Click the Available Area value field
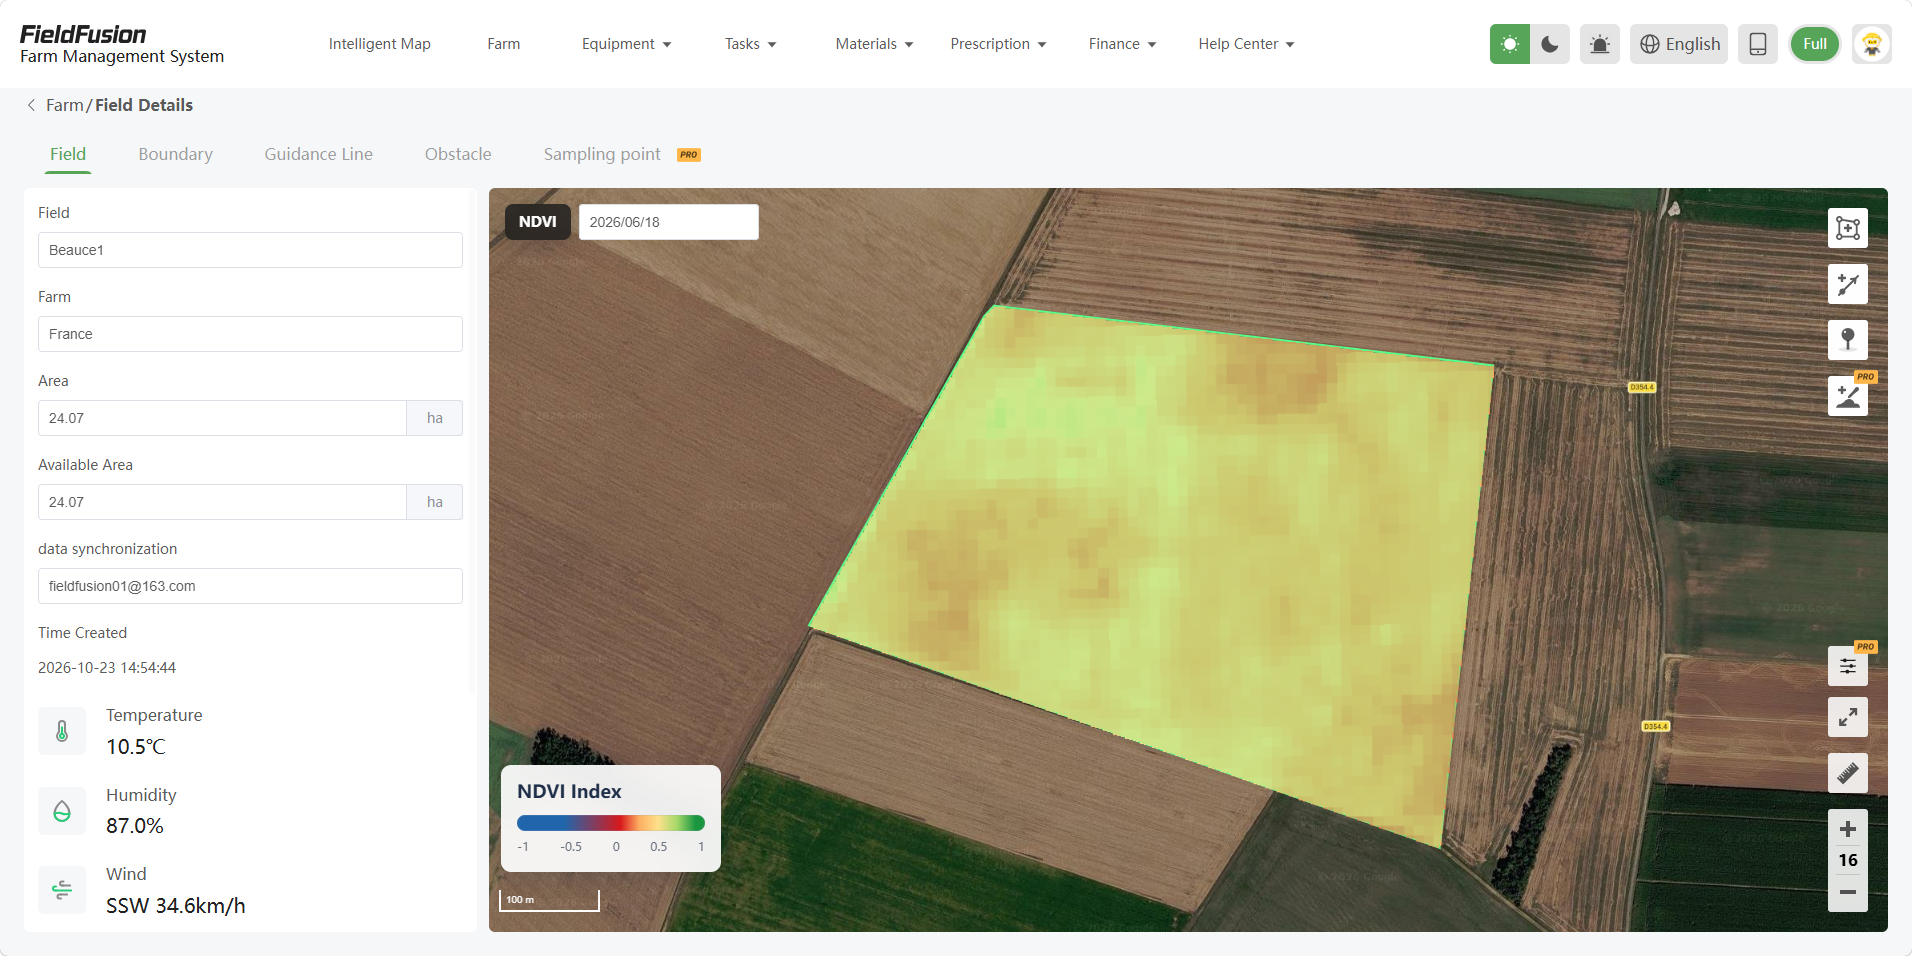Screen dimensions: 1912x956 click(222, 502)
